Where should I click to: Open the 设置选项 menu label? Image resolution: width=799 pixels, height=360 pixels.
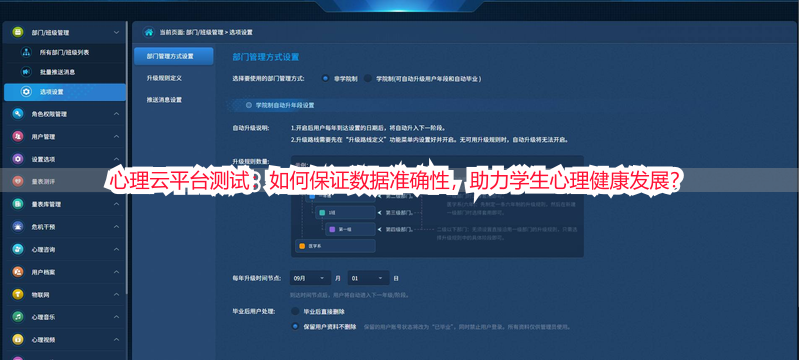[x=43, y=159]
